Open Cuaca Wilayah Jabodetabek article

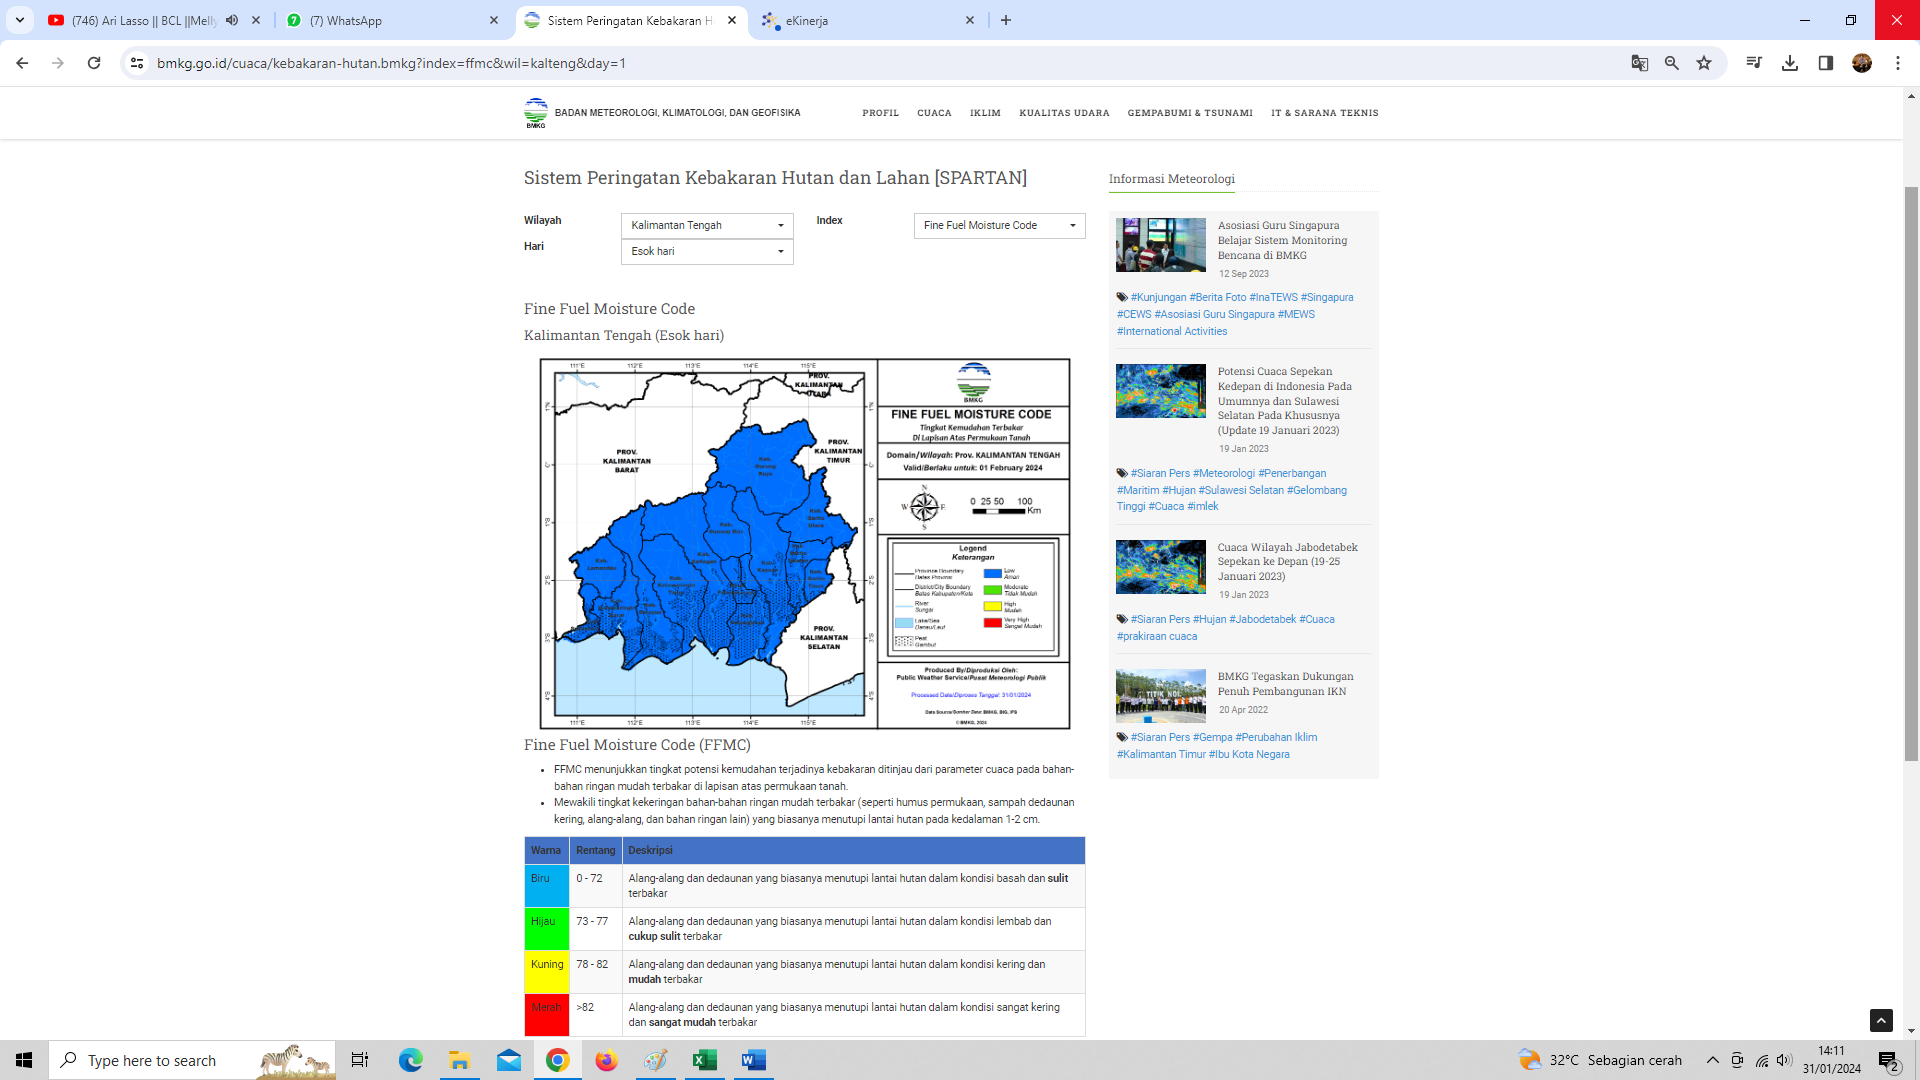(x=1287, y=562)
